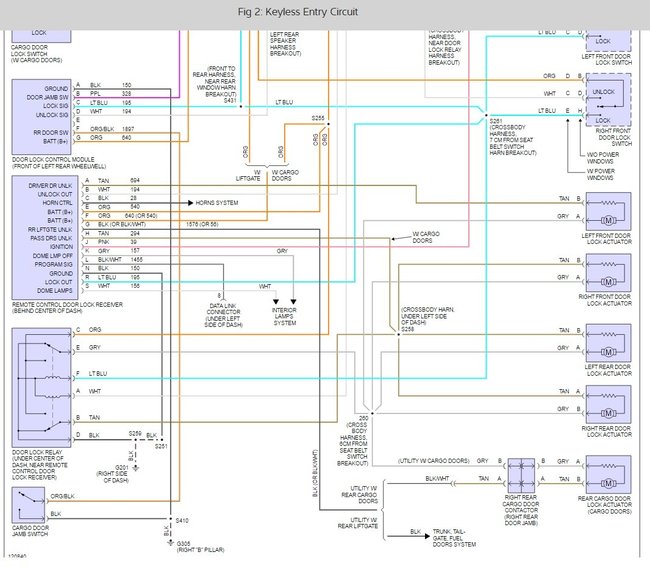Click the 'W/O POWER WINDOWS' label
650x566 pixels.
pos(603,158)
